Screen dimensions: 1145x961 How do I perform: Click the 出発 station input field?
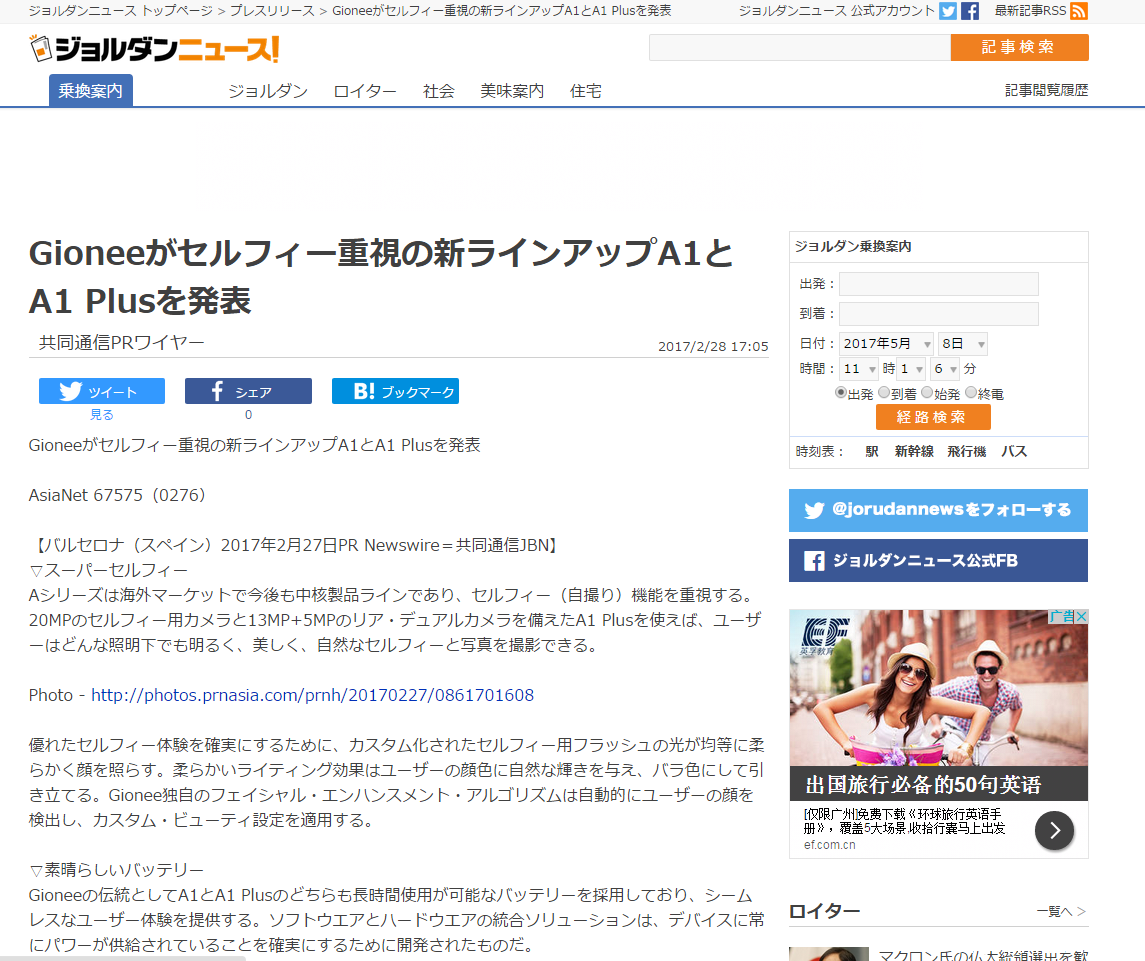point(938,283)
